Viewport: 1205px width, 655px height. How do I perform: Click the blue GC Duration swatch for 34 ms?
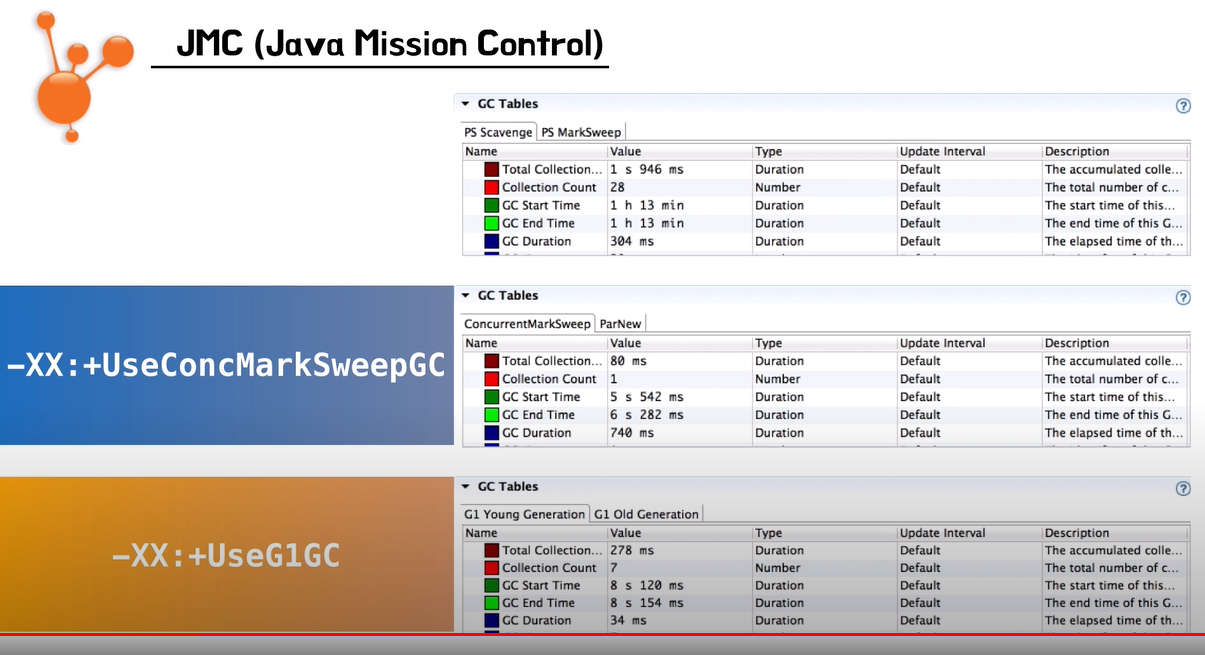point(491,621)
